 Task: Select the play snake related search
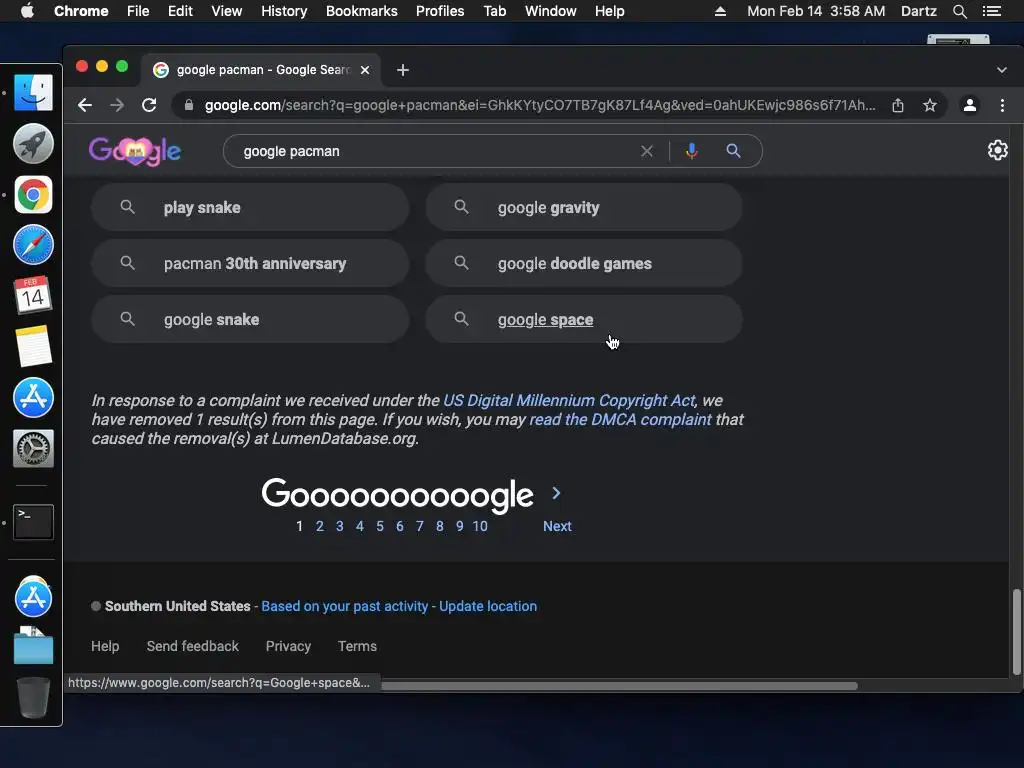click(250, 208)
